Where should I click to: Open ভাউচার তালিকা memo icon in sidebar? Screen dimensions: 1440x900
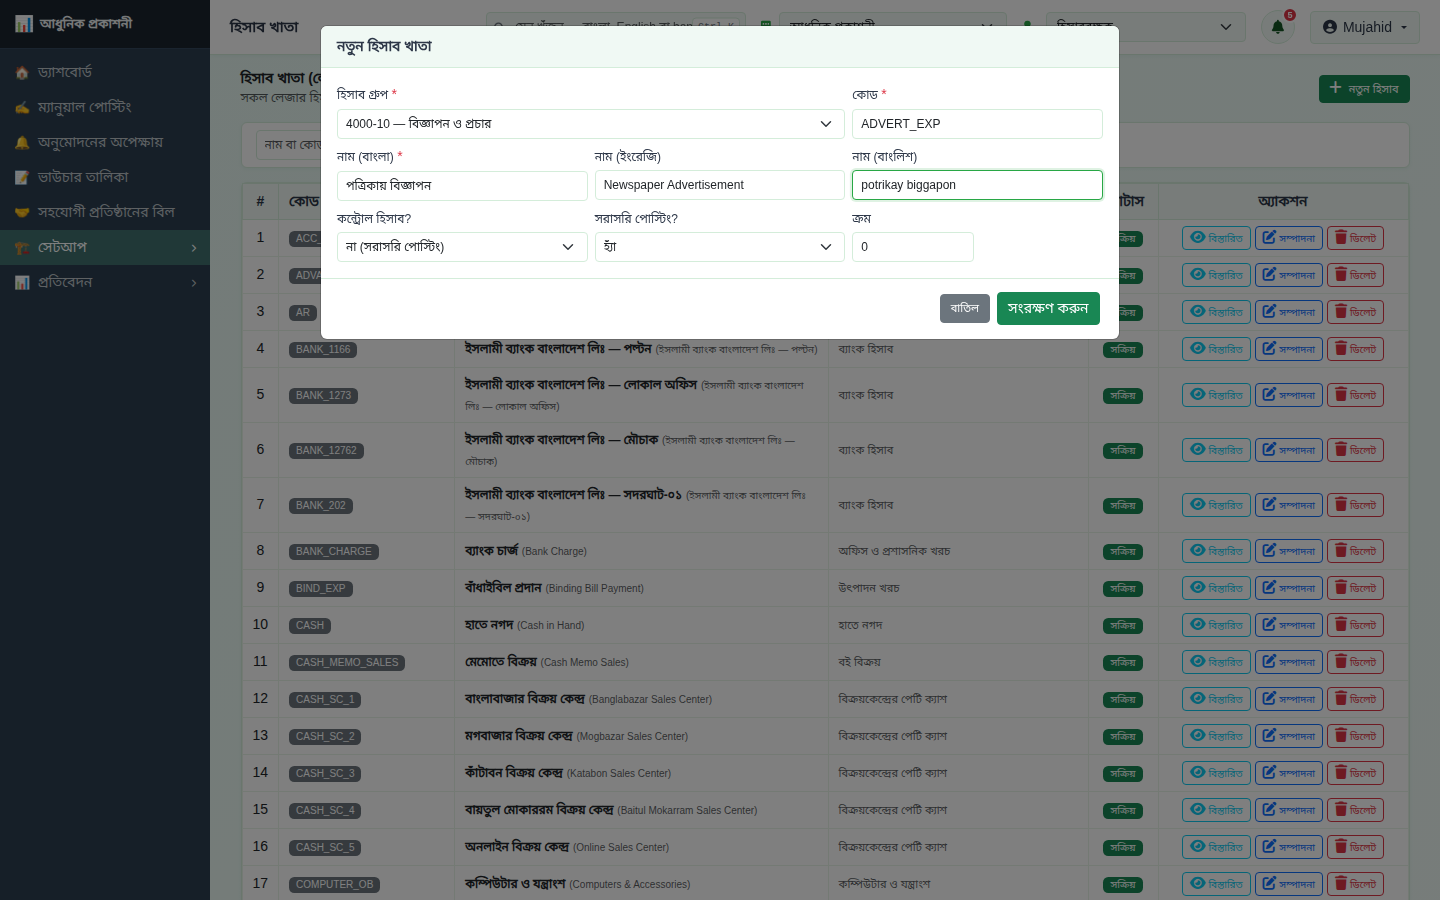(22, 178)
